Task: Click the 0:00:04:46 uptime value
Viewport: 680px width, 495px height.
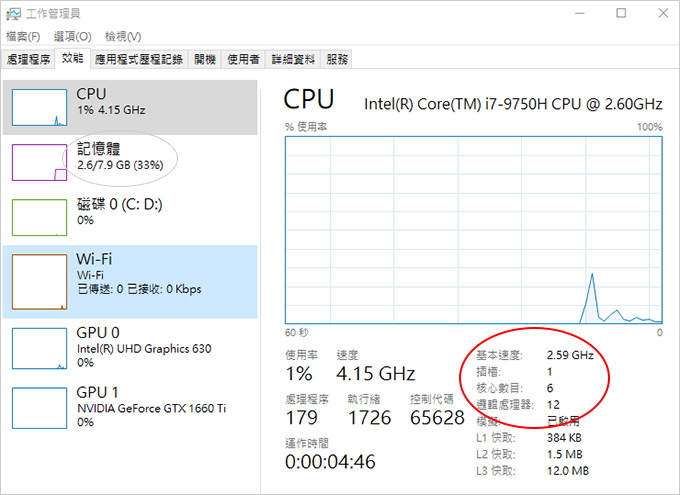Action: coord(330,462)
